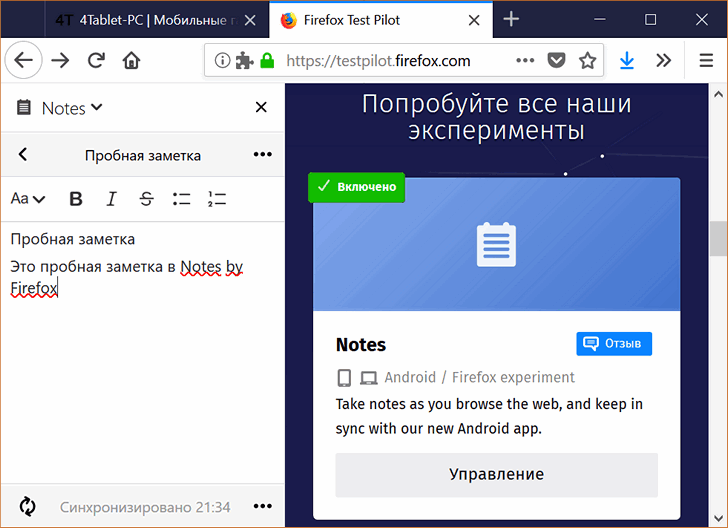The height and width of the screenshot is (528, 728).
Task: Open the Firefox home page
Action: tap(131, 60)
